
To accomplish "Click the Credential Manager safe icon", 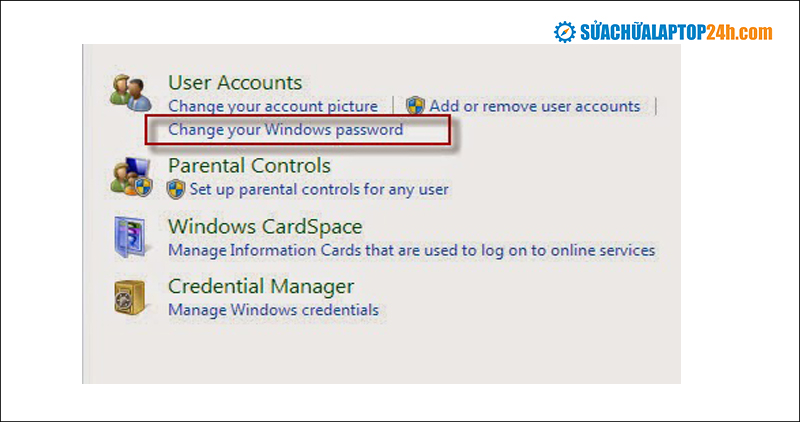I will (131, 298).
